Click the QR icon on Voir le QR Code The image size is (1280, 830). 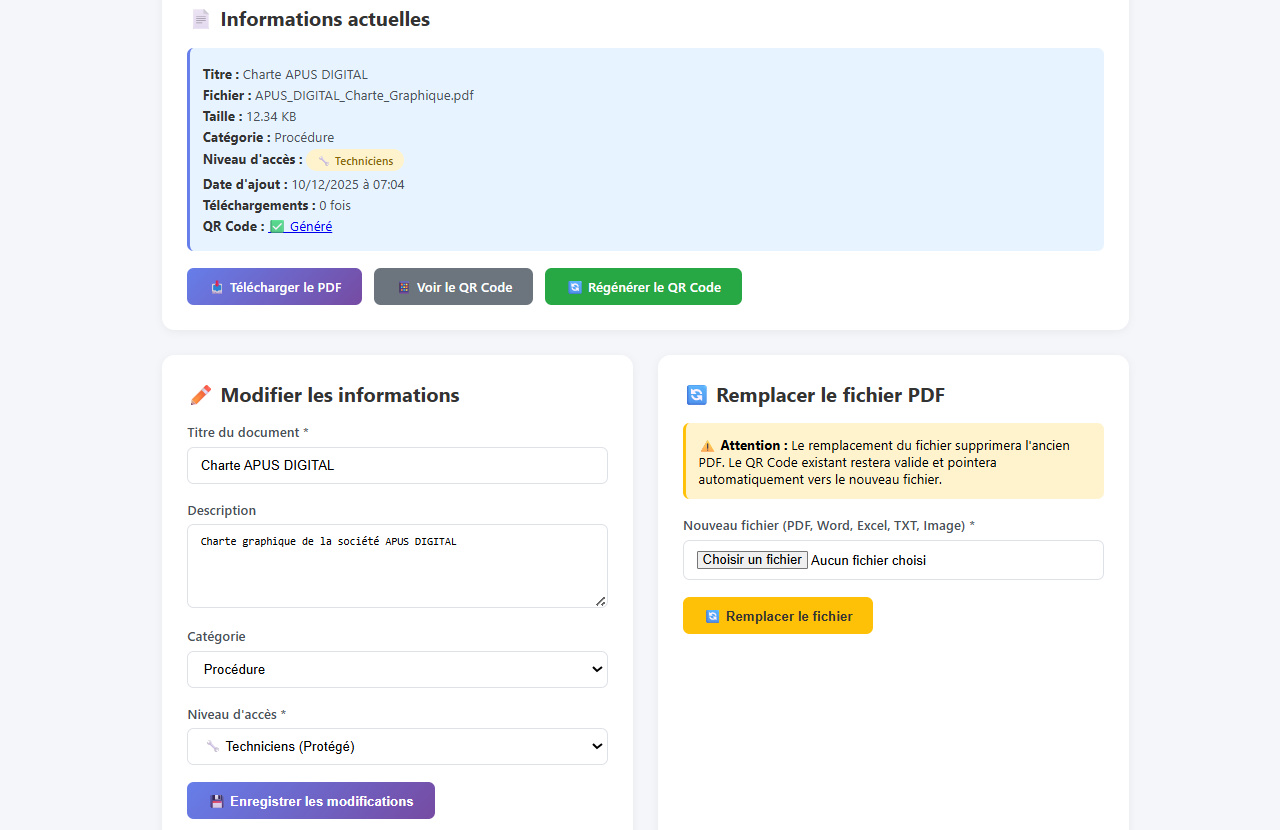click(404, 288)
